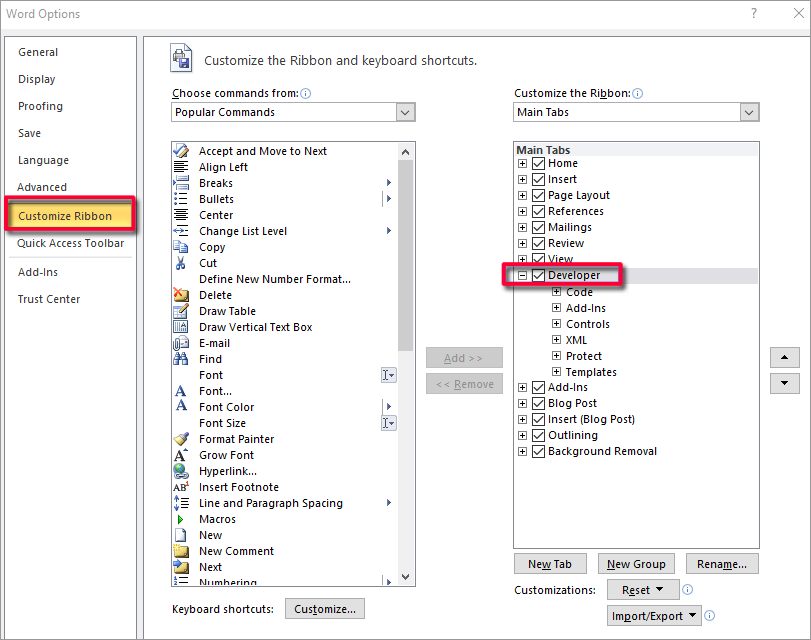
Task: Select the Cut scissors icon
Action: [x=181, y=263]
